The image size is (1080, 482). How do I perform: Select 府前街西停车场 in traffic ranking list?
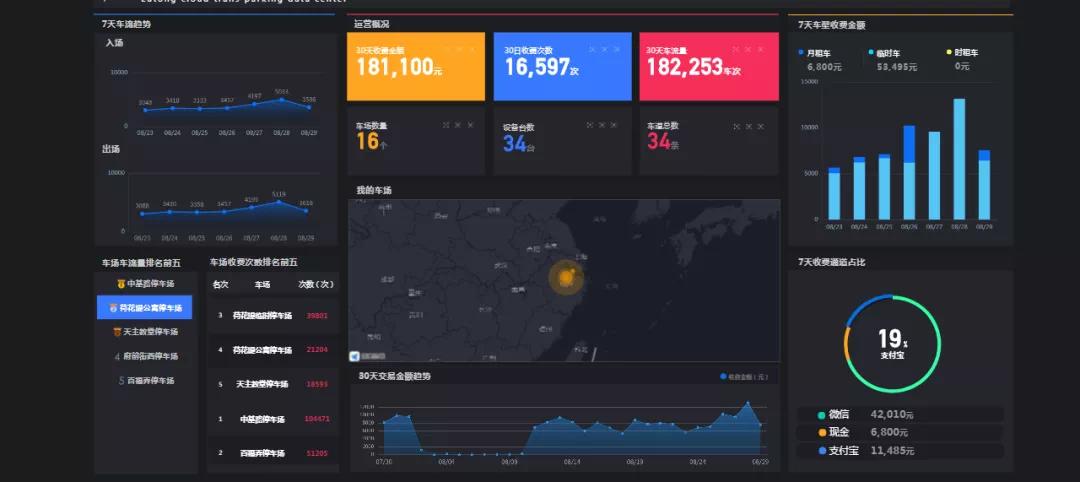[145, 356]
